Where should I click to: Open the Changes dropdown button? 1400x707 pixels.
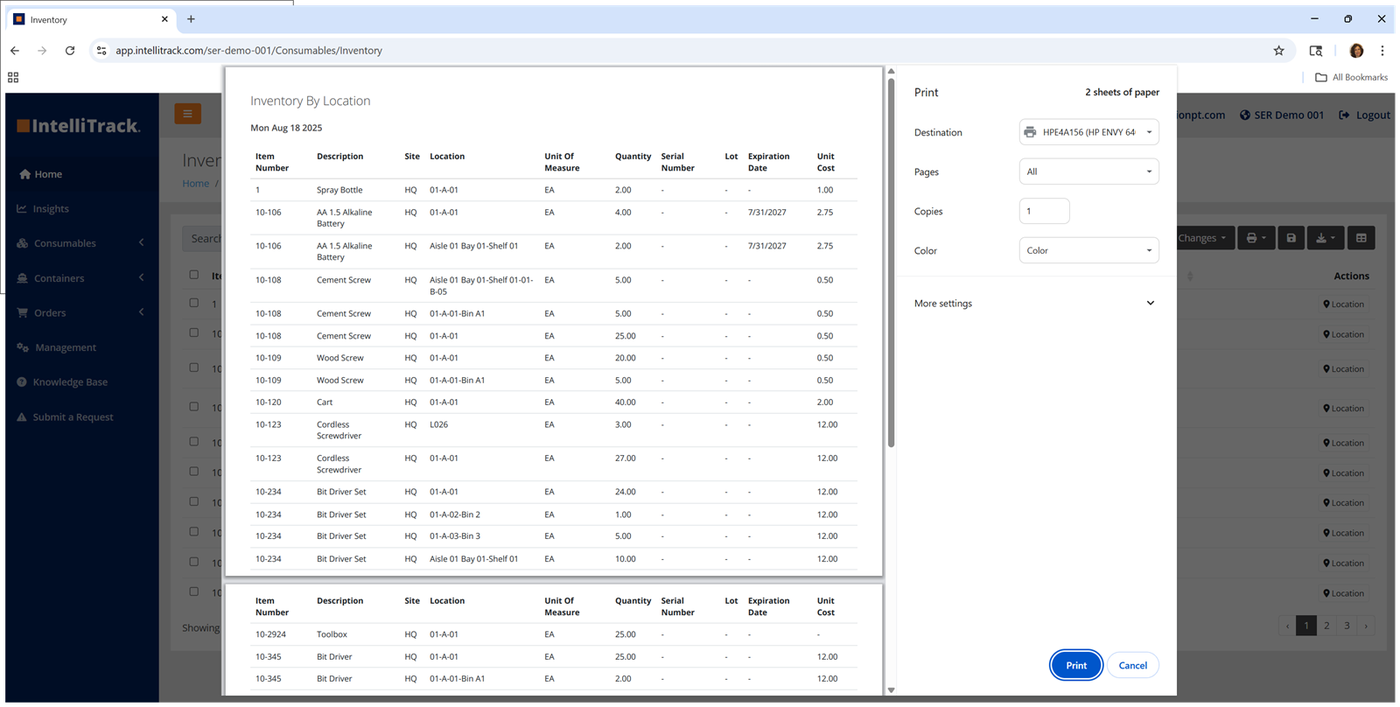(1204, 238)
